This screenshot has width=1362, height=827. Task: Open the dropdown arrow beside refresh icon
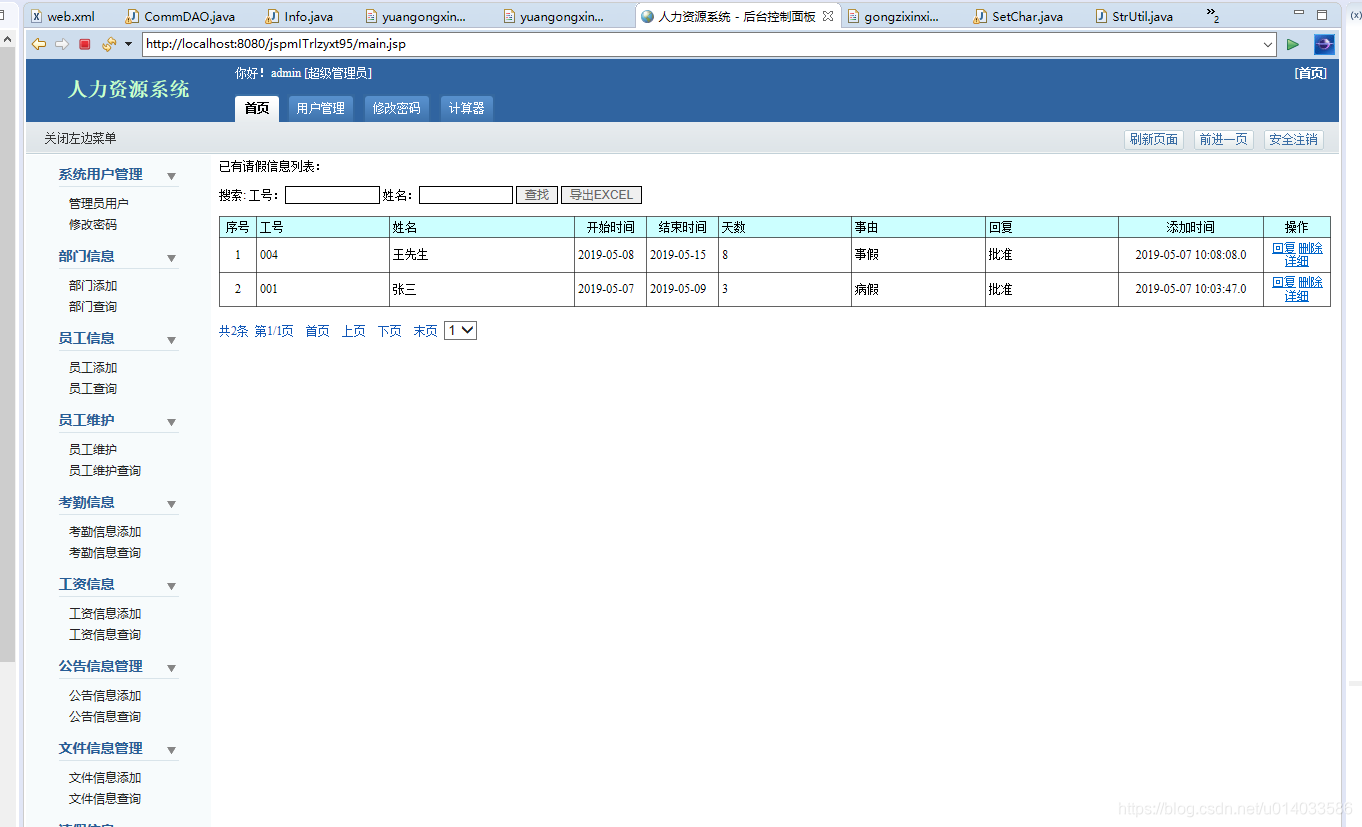128,45
